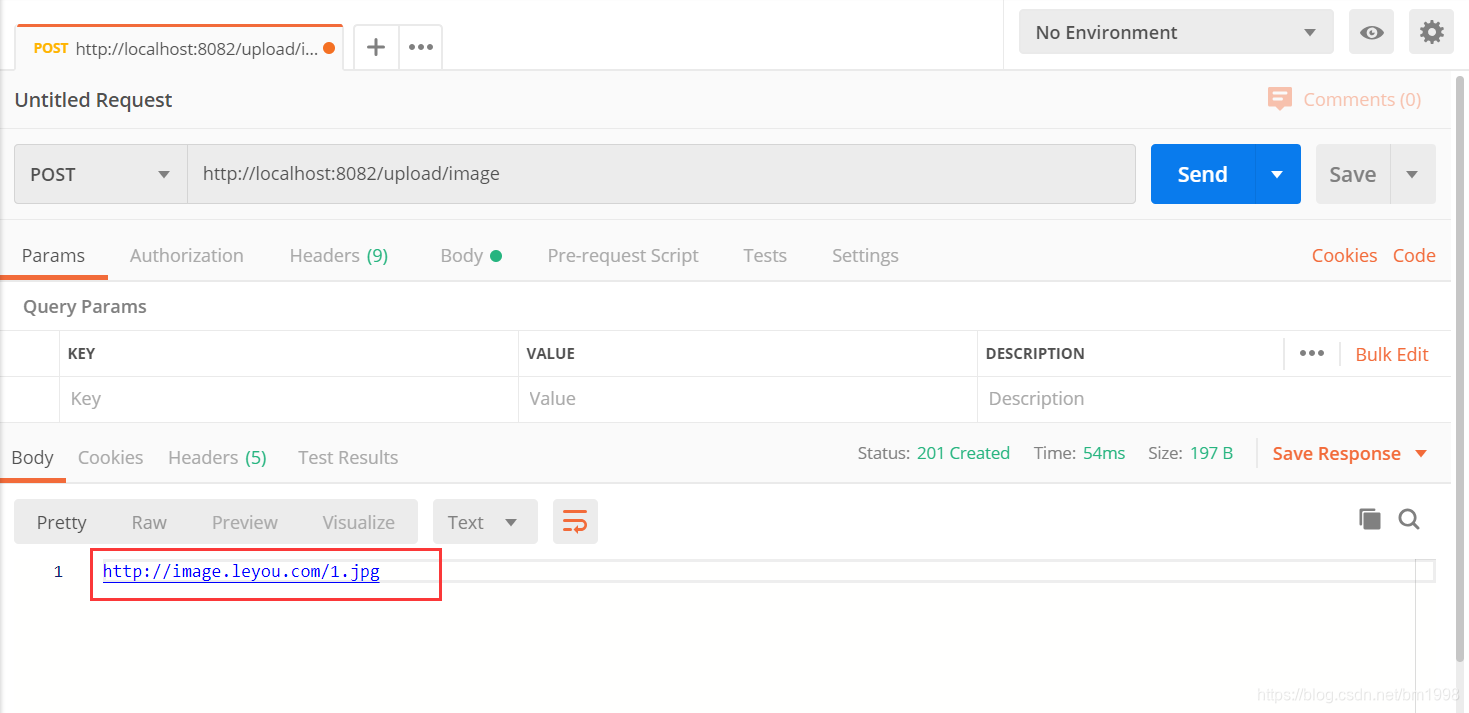Screen dimensions: 1469x713
Task: Click the http://image.leyou.com/1.jpg response link
Action: click(x=241, y=572)
